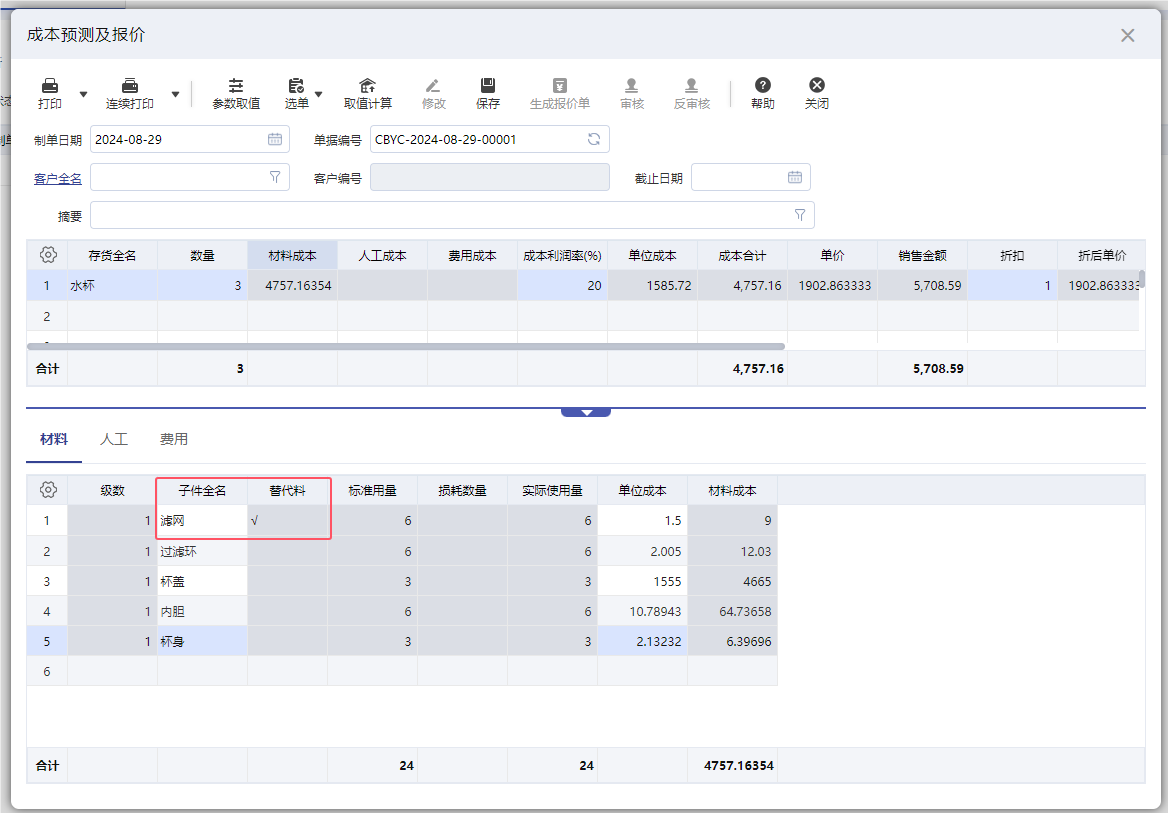Collapse panel using the blue divider arrow
This screenshot has width=1168, height=813.
pos(586,412)
